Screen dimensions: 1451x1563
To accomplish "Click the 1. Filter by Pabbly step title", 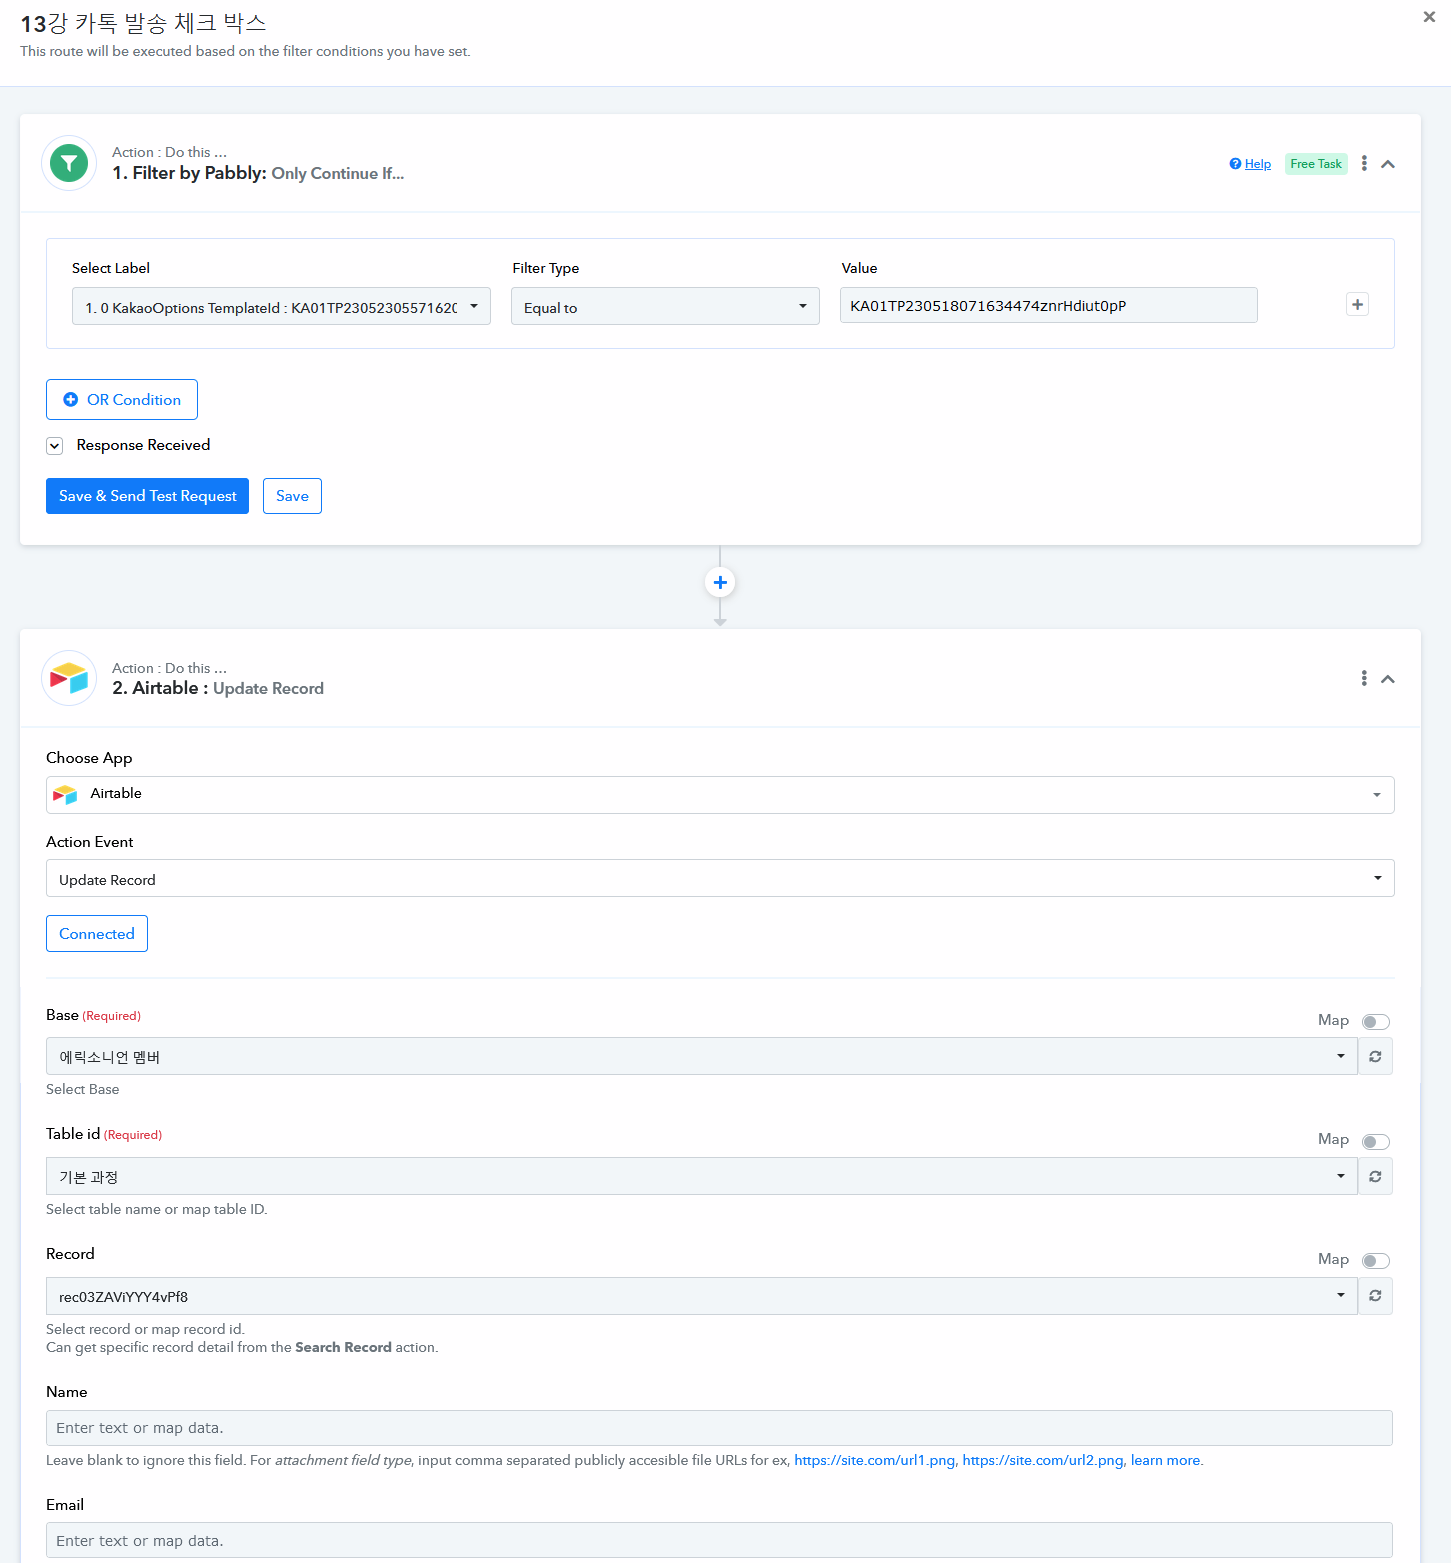I will (x=258, y=173).
